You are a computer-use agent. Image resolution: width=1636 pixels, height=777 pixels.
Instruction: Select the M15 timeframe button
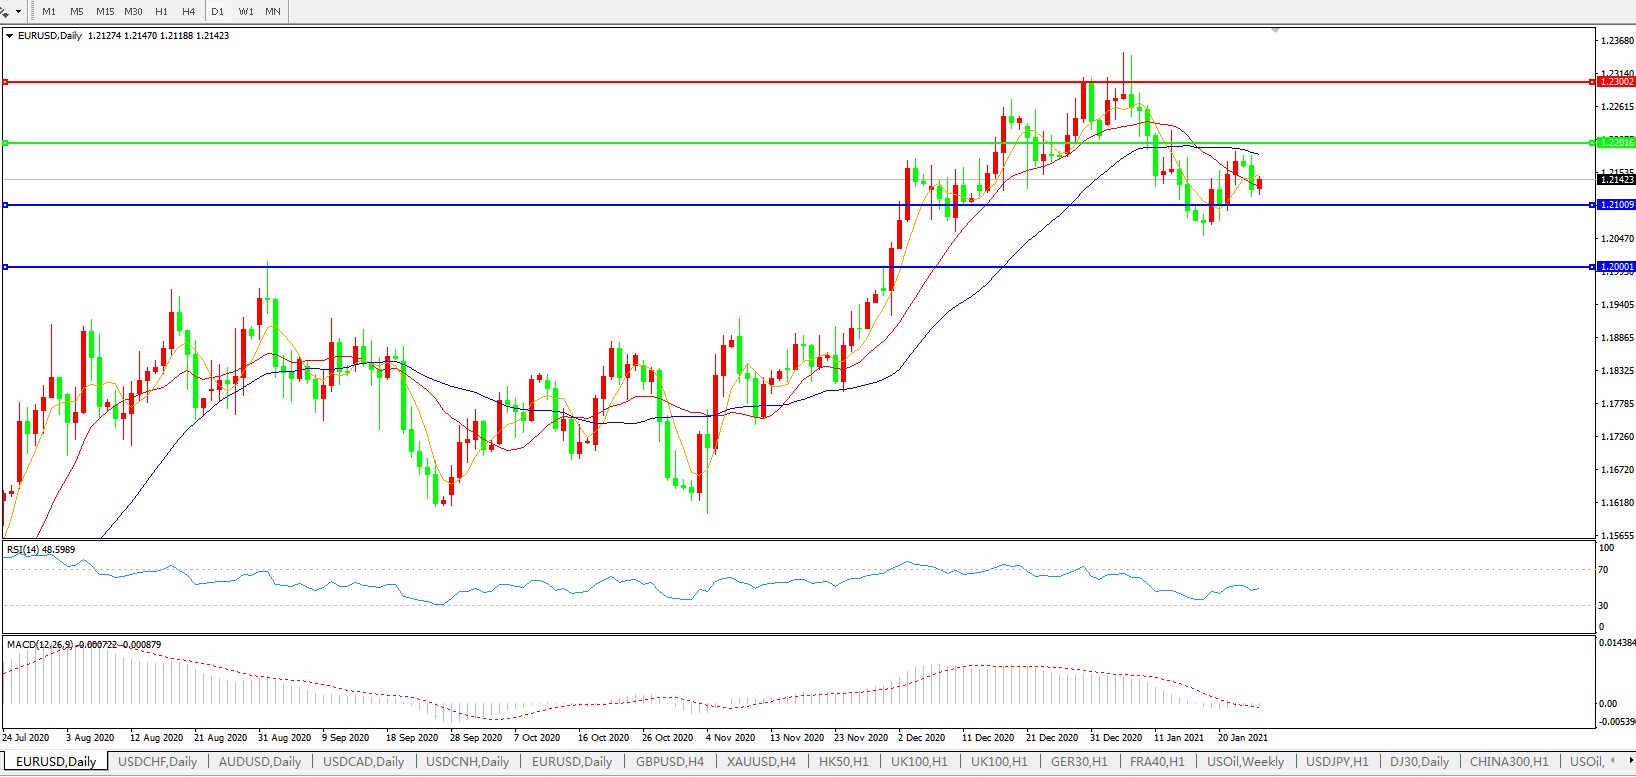pos(105,12)
